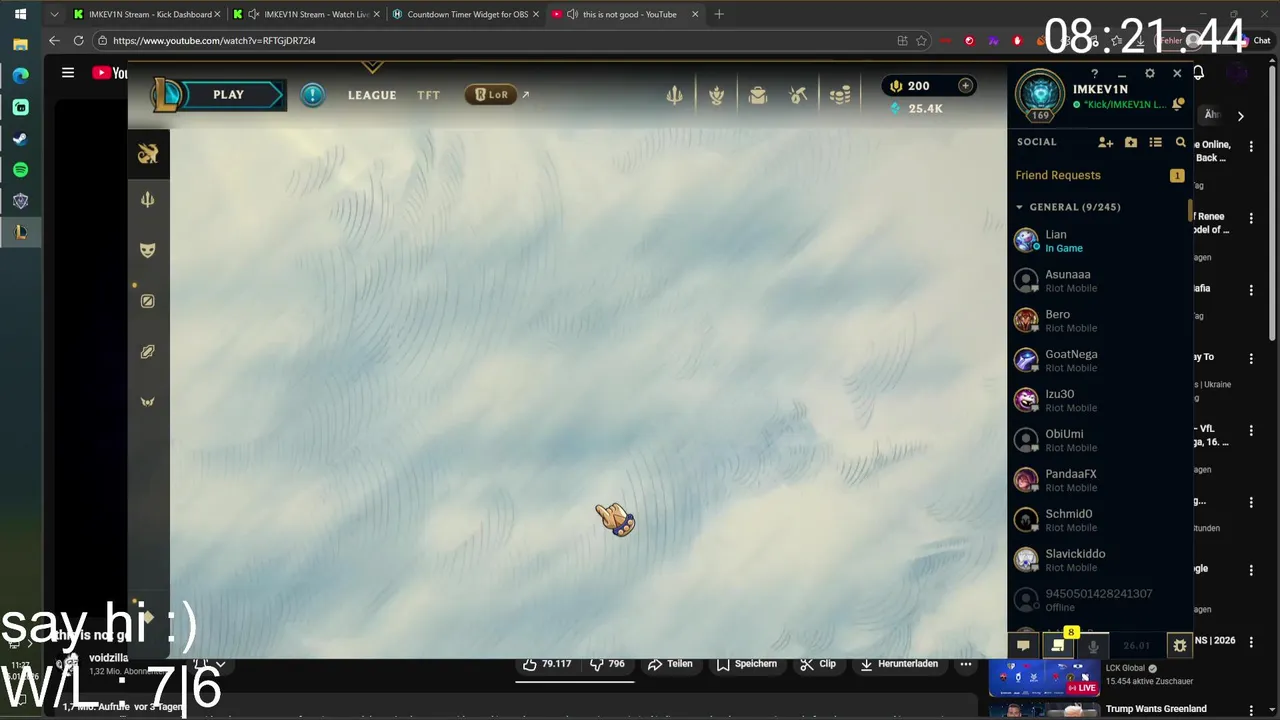Open the Champion Mastery crest icon in top bar

point(716,95)
